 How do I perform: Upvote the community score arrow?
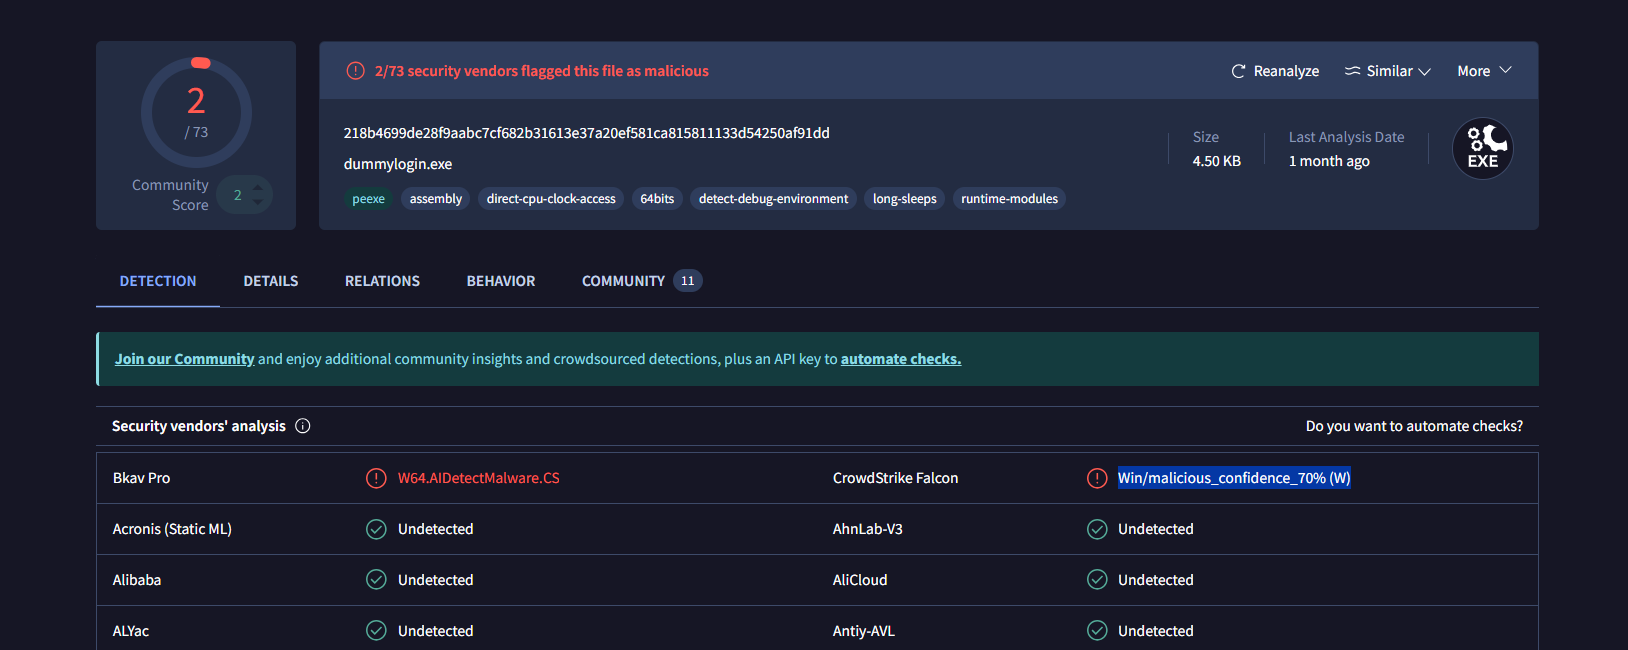click(258, 187)
